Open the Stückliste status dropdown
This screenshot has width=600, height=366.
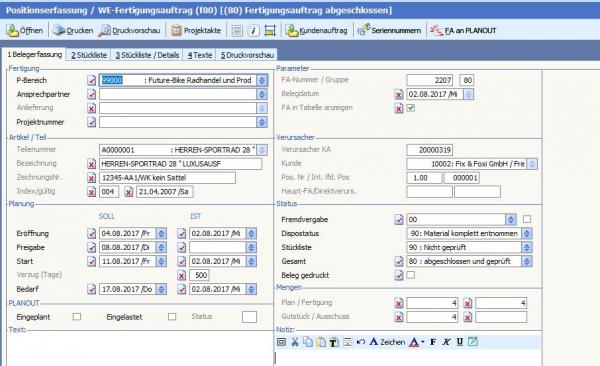[x=527, y=248]
